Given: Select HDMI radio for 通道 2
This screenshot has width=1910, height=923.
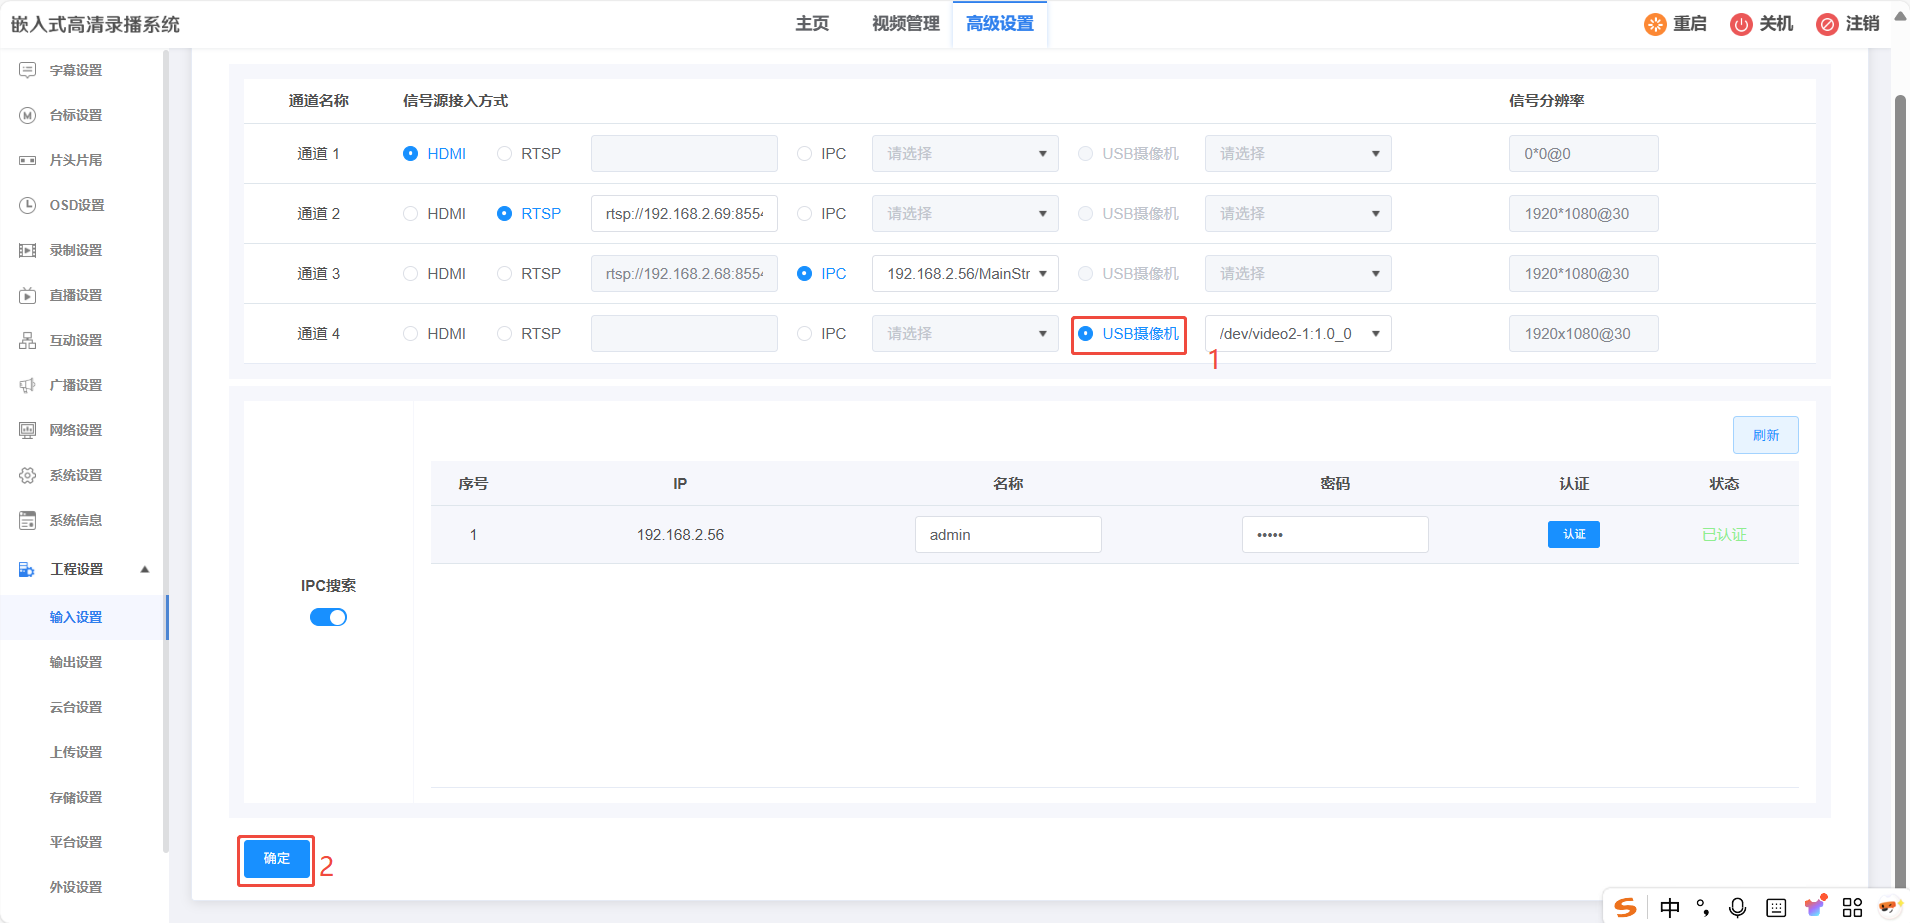Looking at the screenshot, I should pos(410,213).
